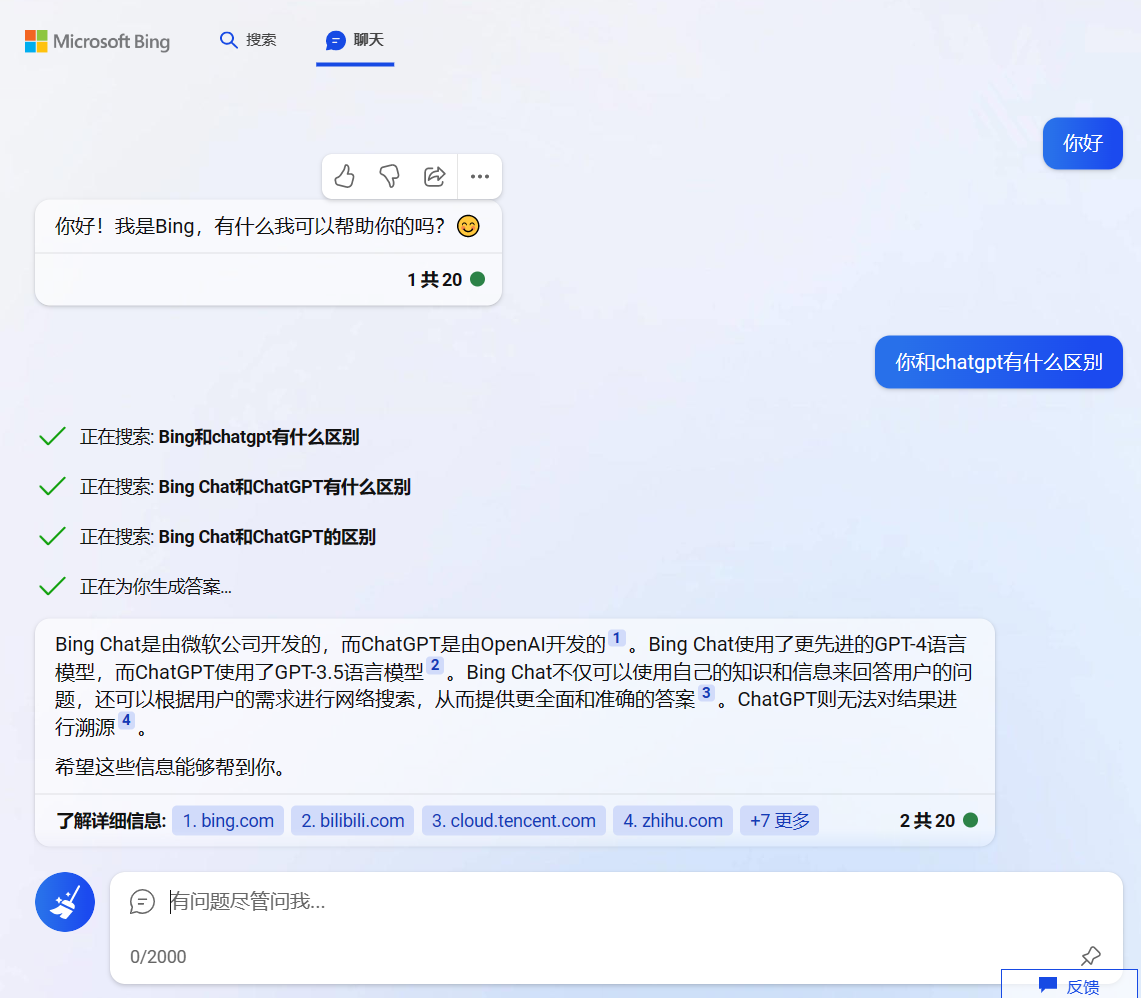Open the bilibili.com source link
Screen dimensions: 1141x998
click(x=352, y=820)
